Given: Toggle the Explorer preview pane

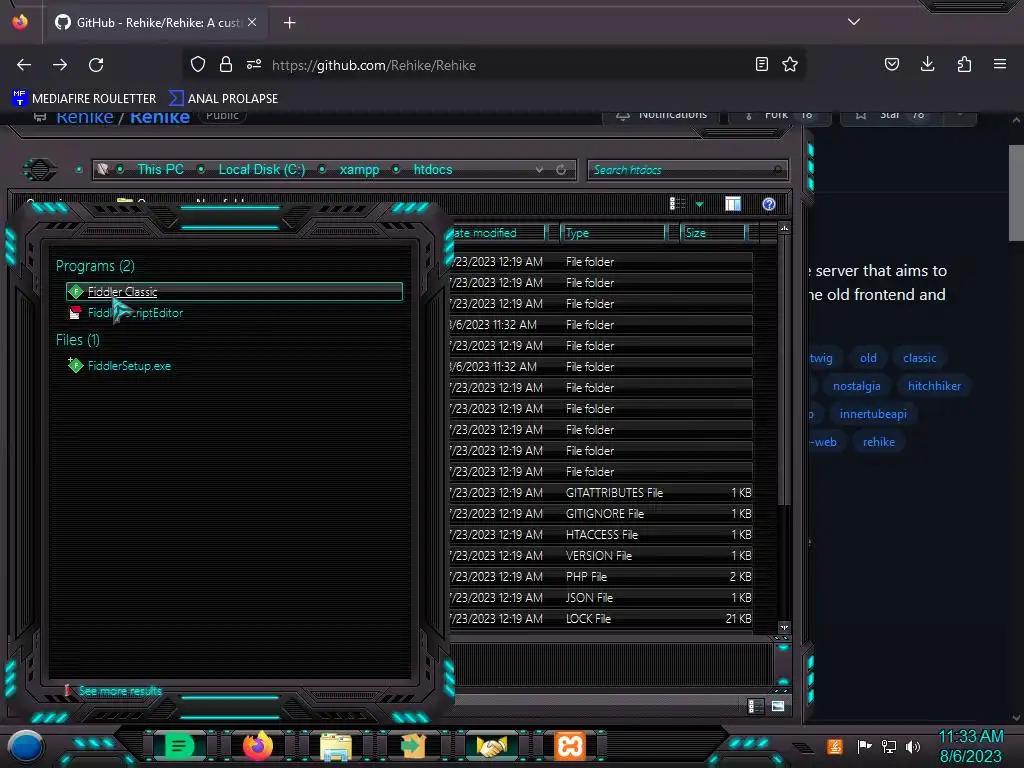Looking at the screenshot, I should click(x=733, y=204).
